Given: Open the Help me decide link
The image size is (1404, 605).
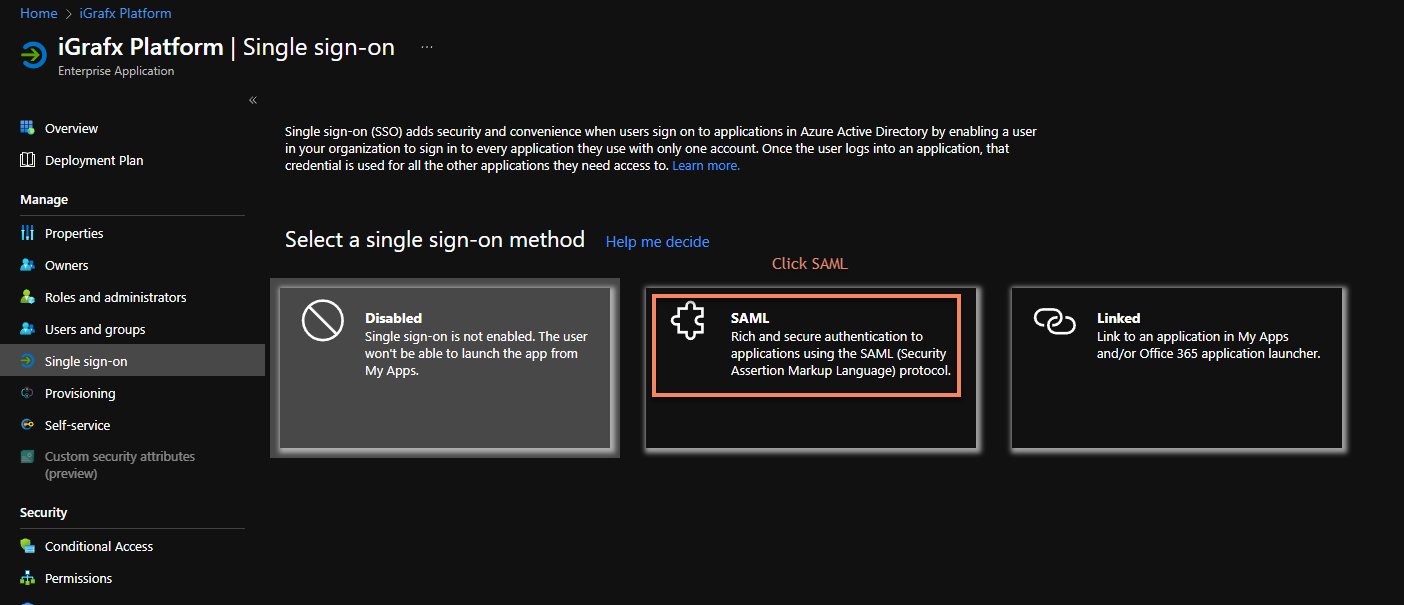Looking at the screenshot, I should (657, 242).
